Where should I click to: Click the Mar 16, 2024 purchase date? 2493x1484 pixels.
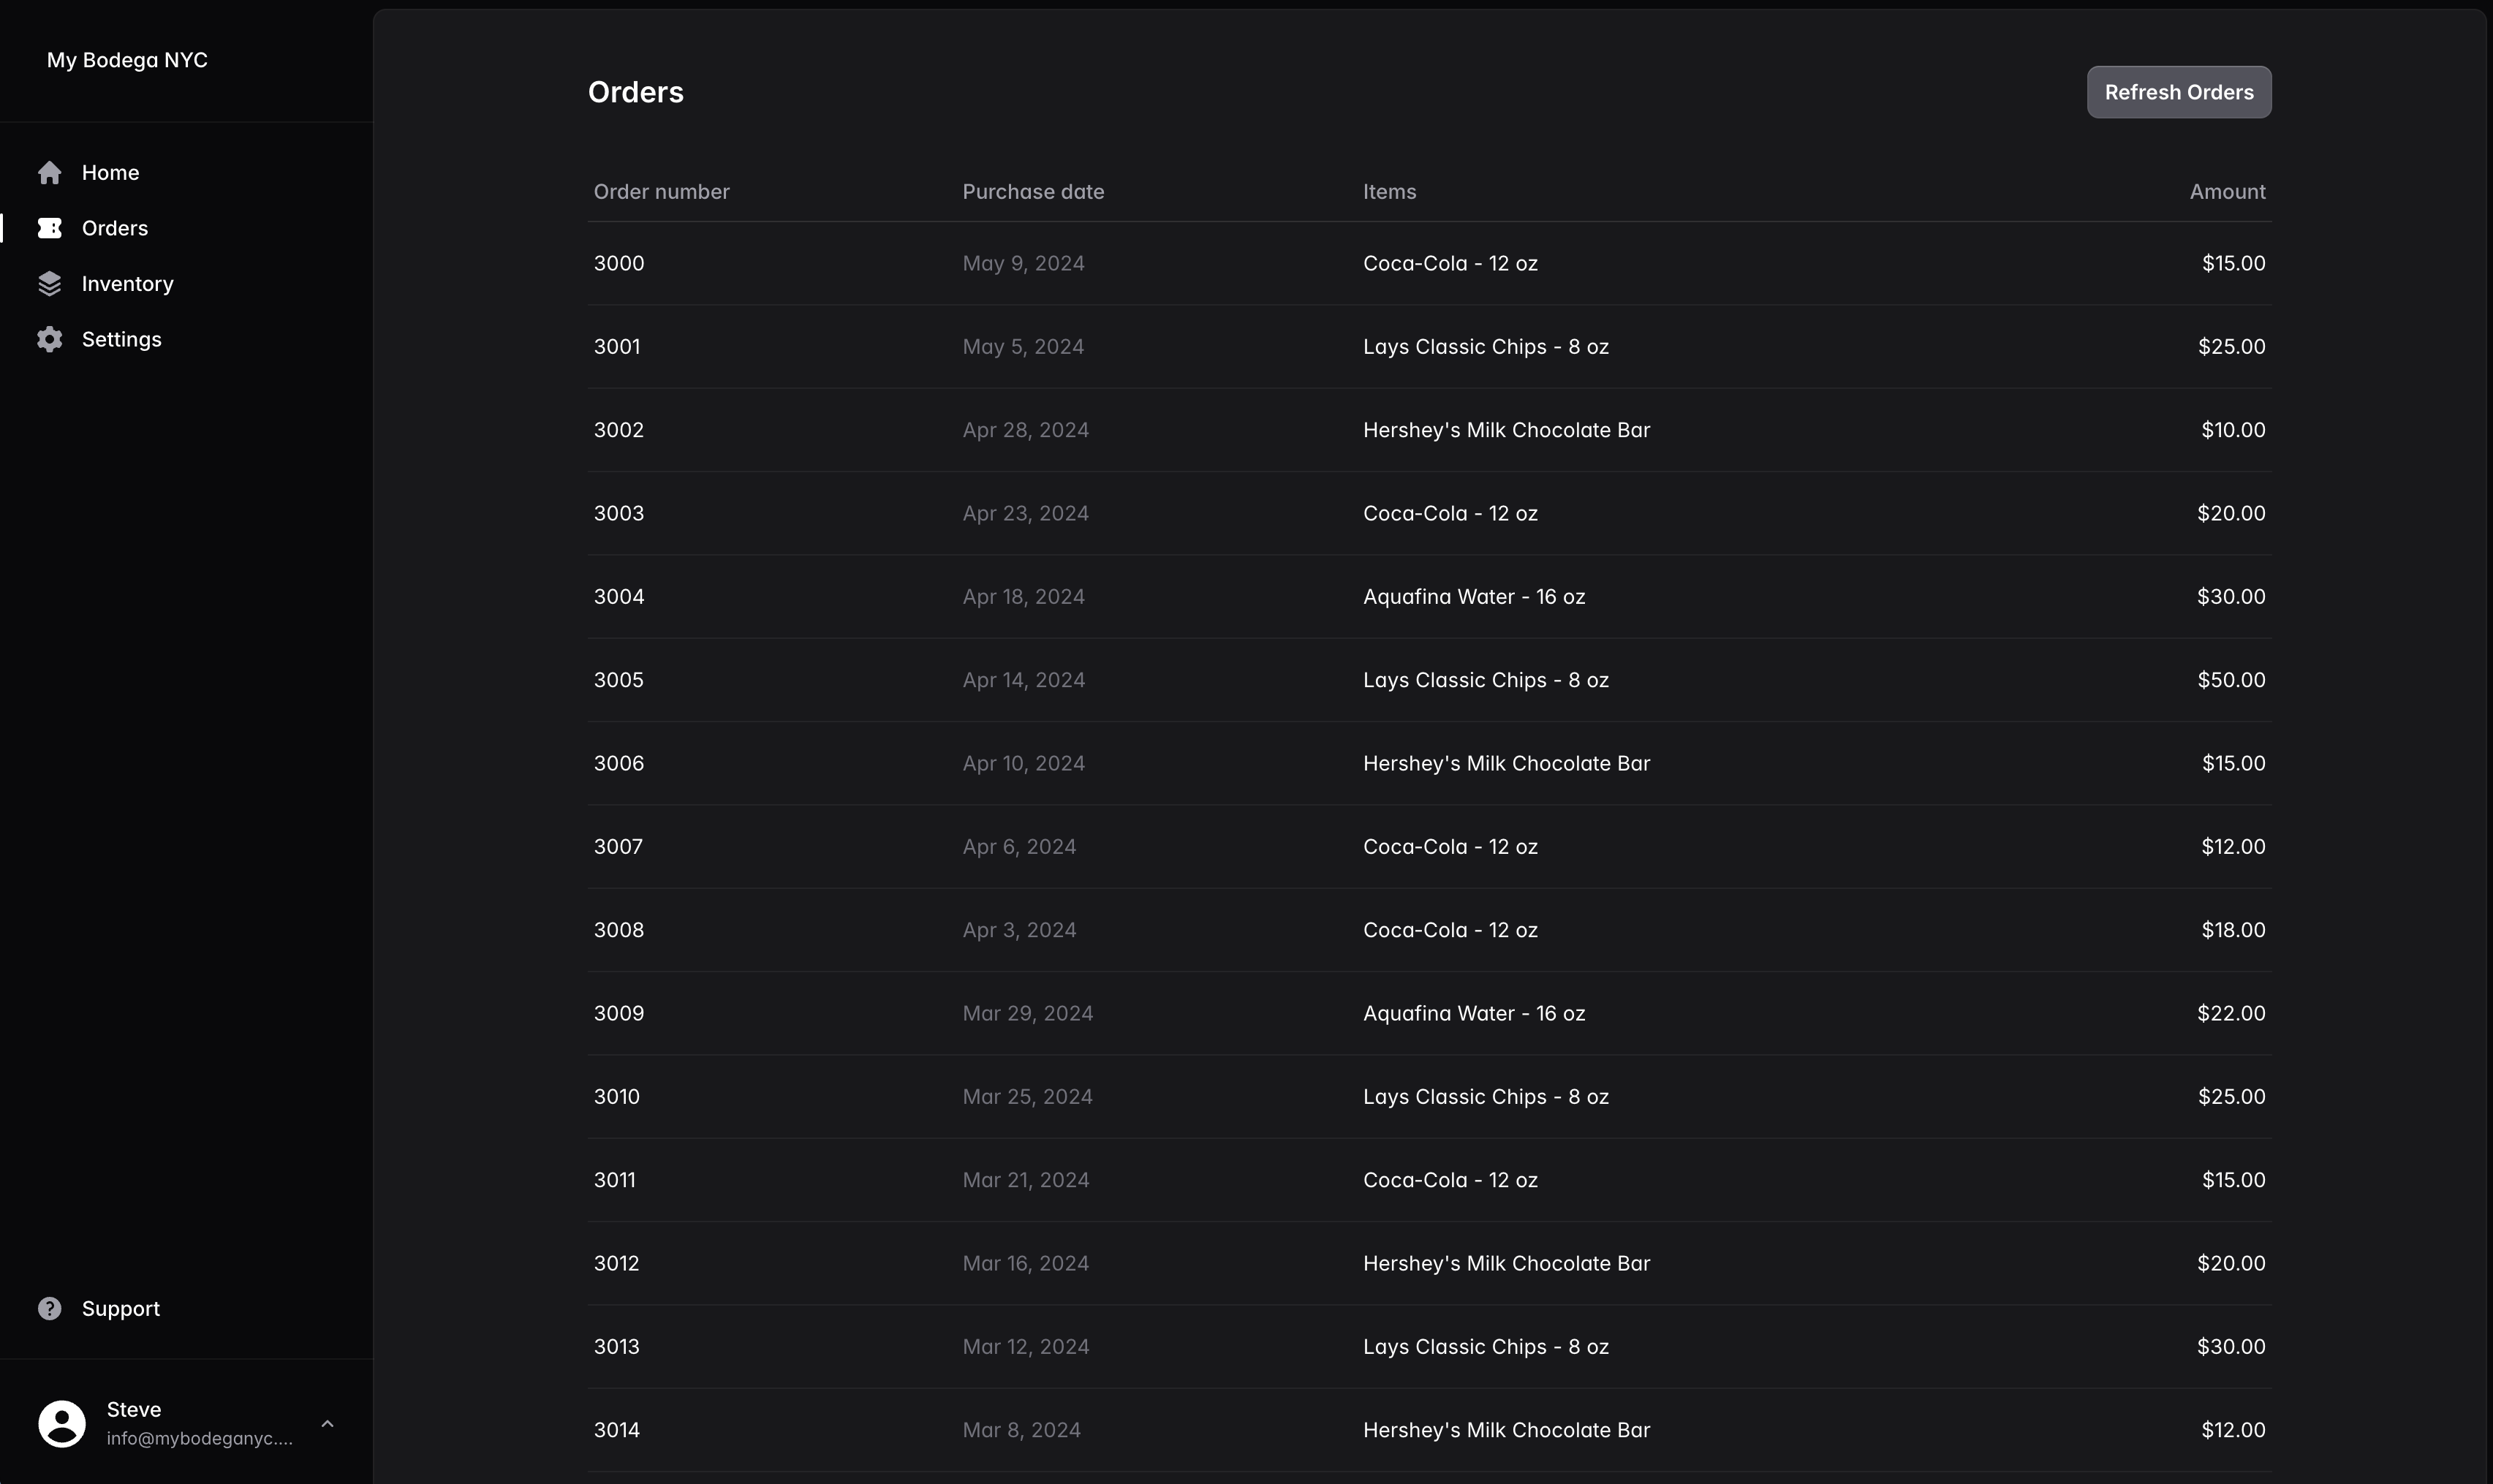[1025, 1264]
